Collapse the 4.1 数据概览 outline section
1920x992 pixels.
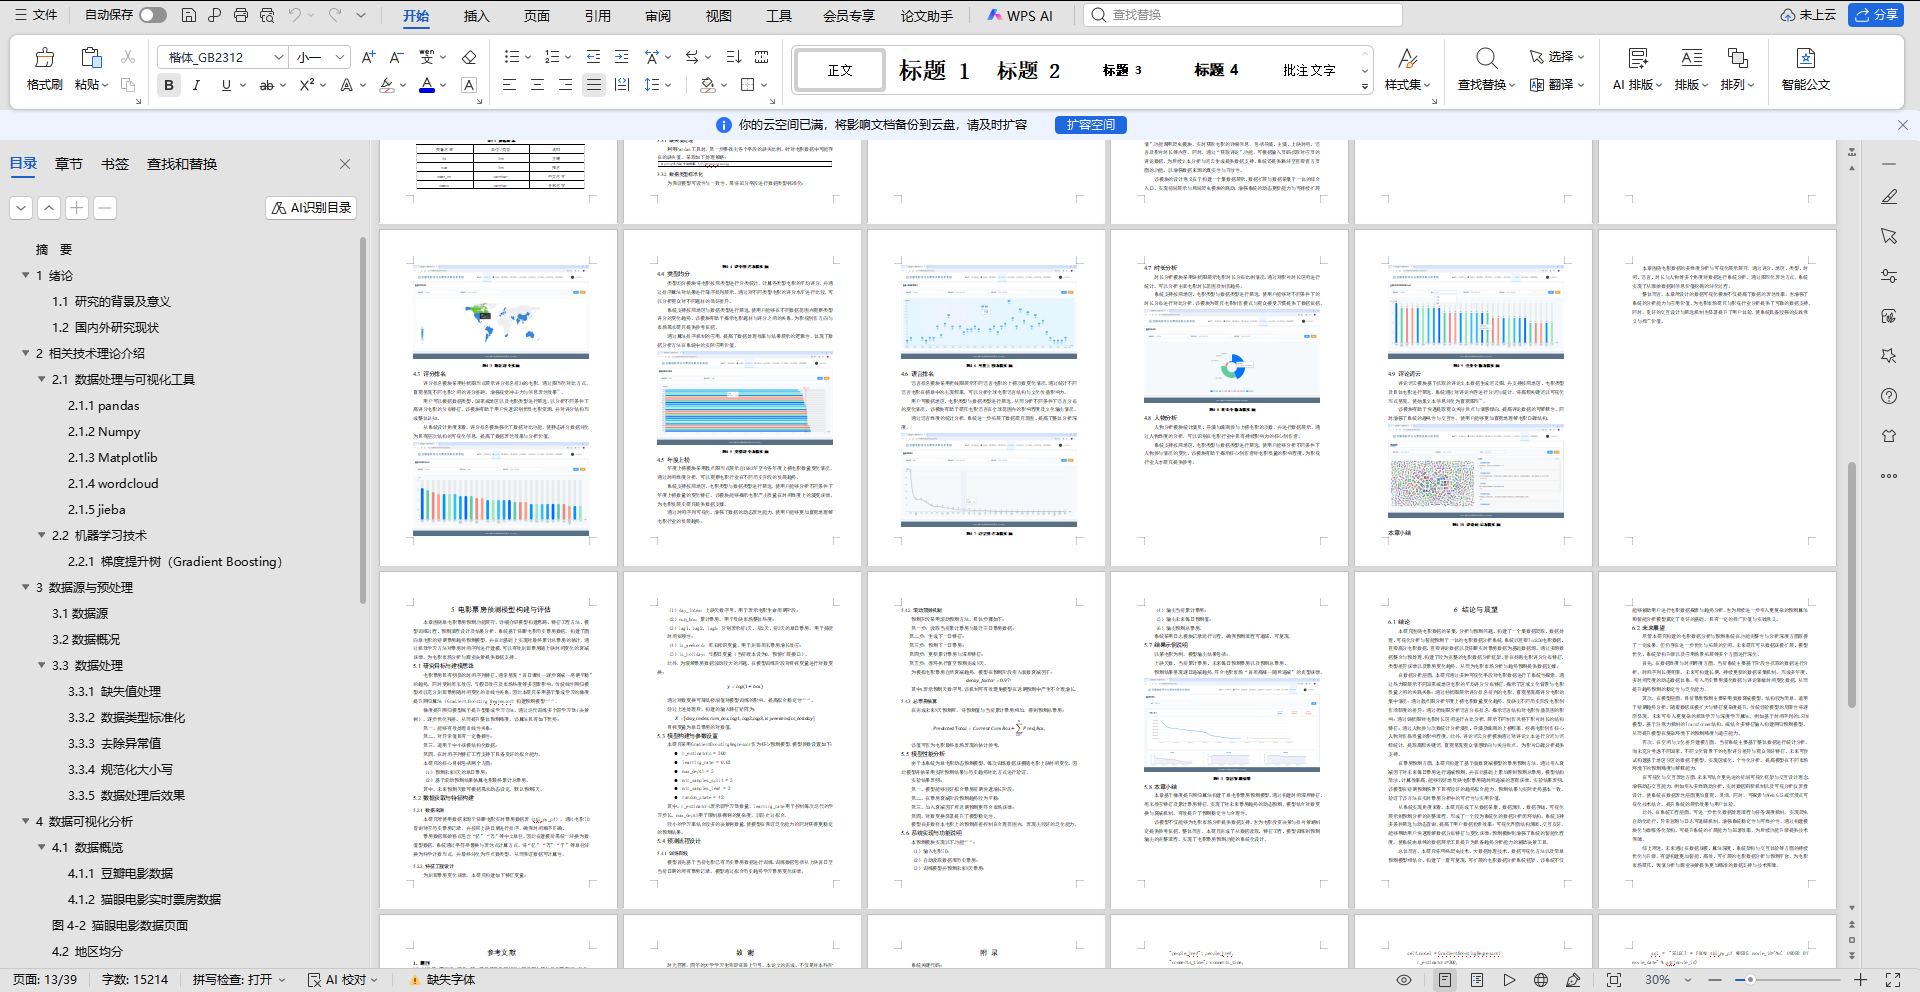[x=42, y=847]
